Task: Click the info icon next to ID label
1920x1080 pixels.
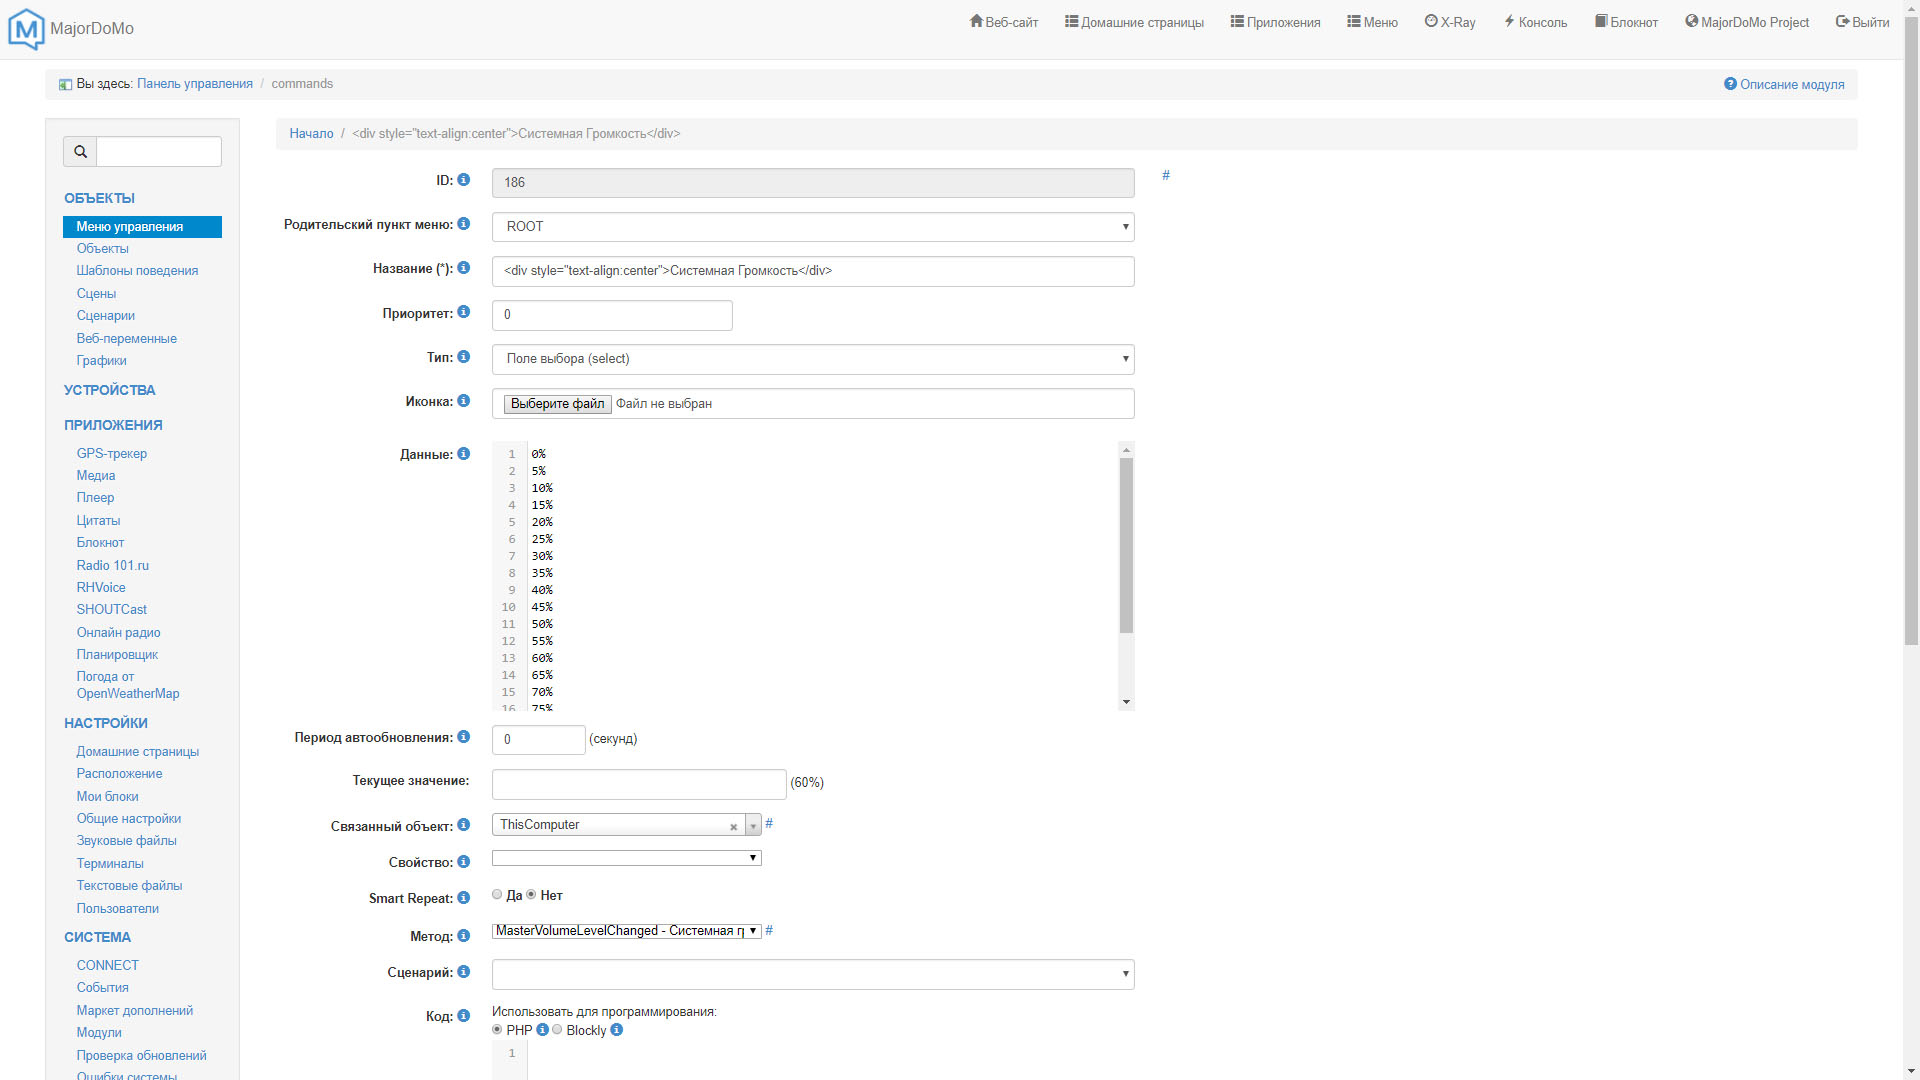Action: point(464,180)
